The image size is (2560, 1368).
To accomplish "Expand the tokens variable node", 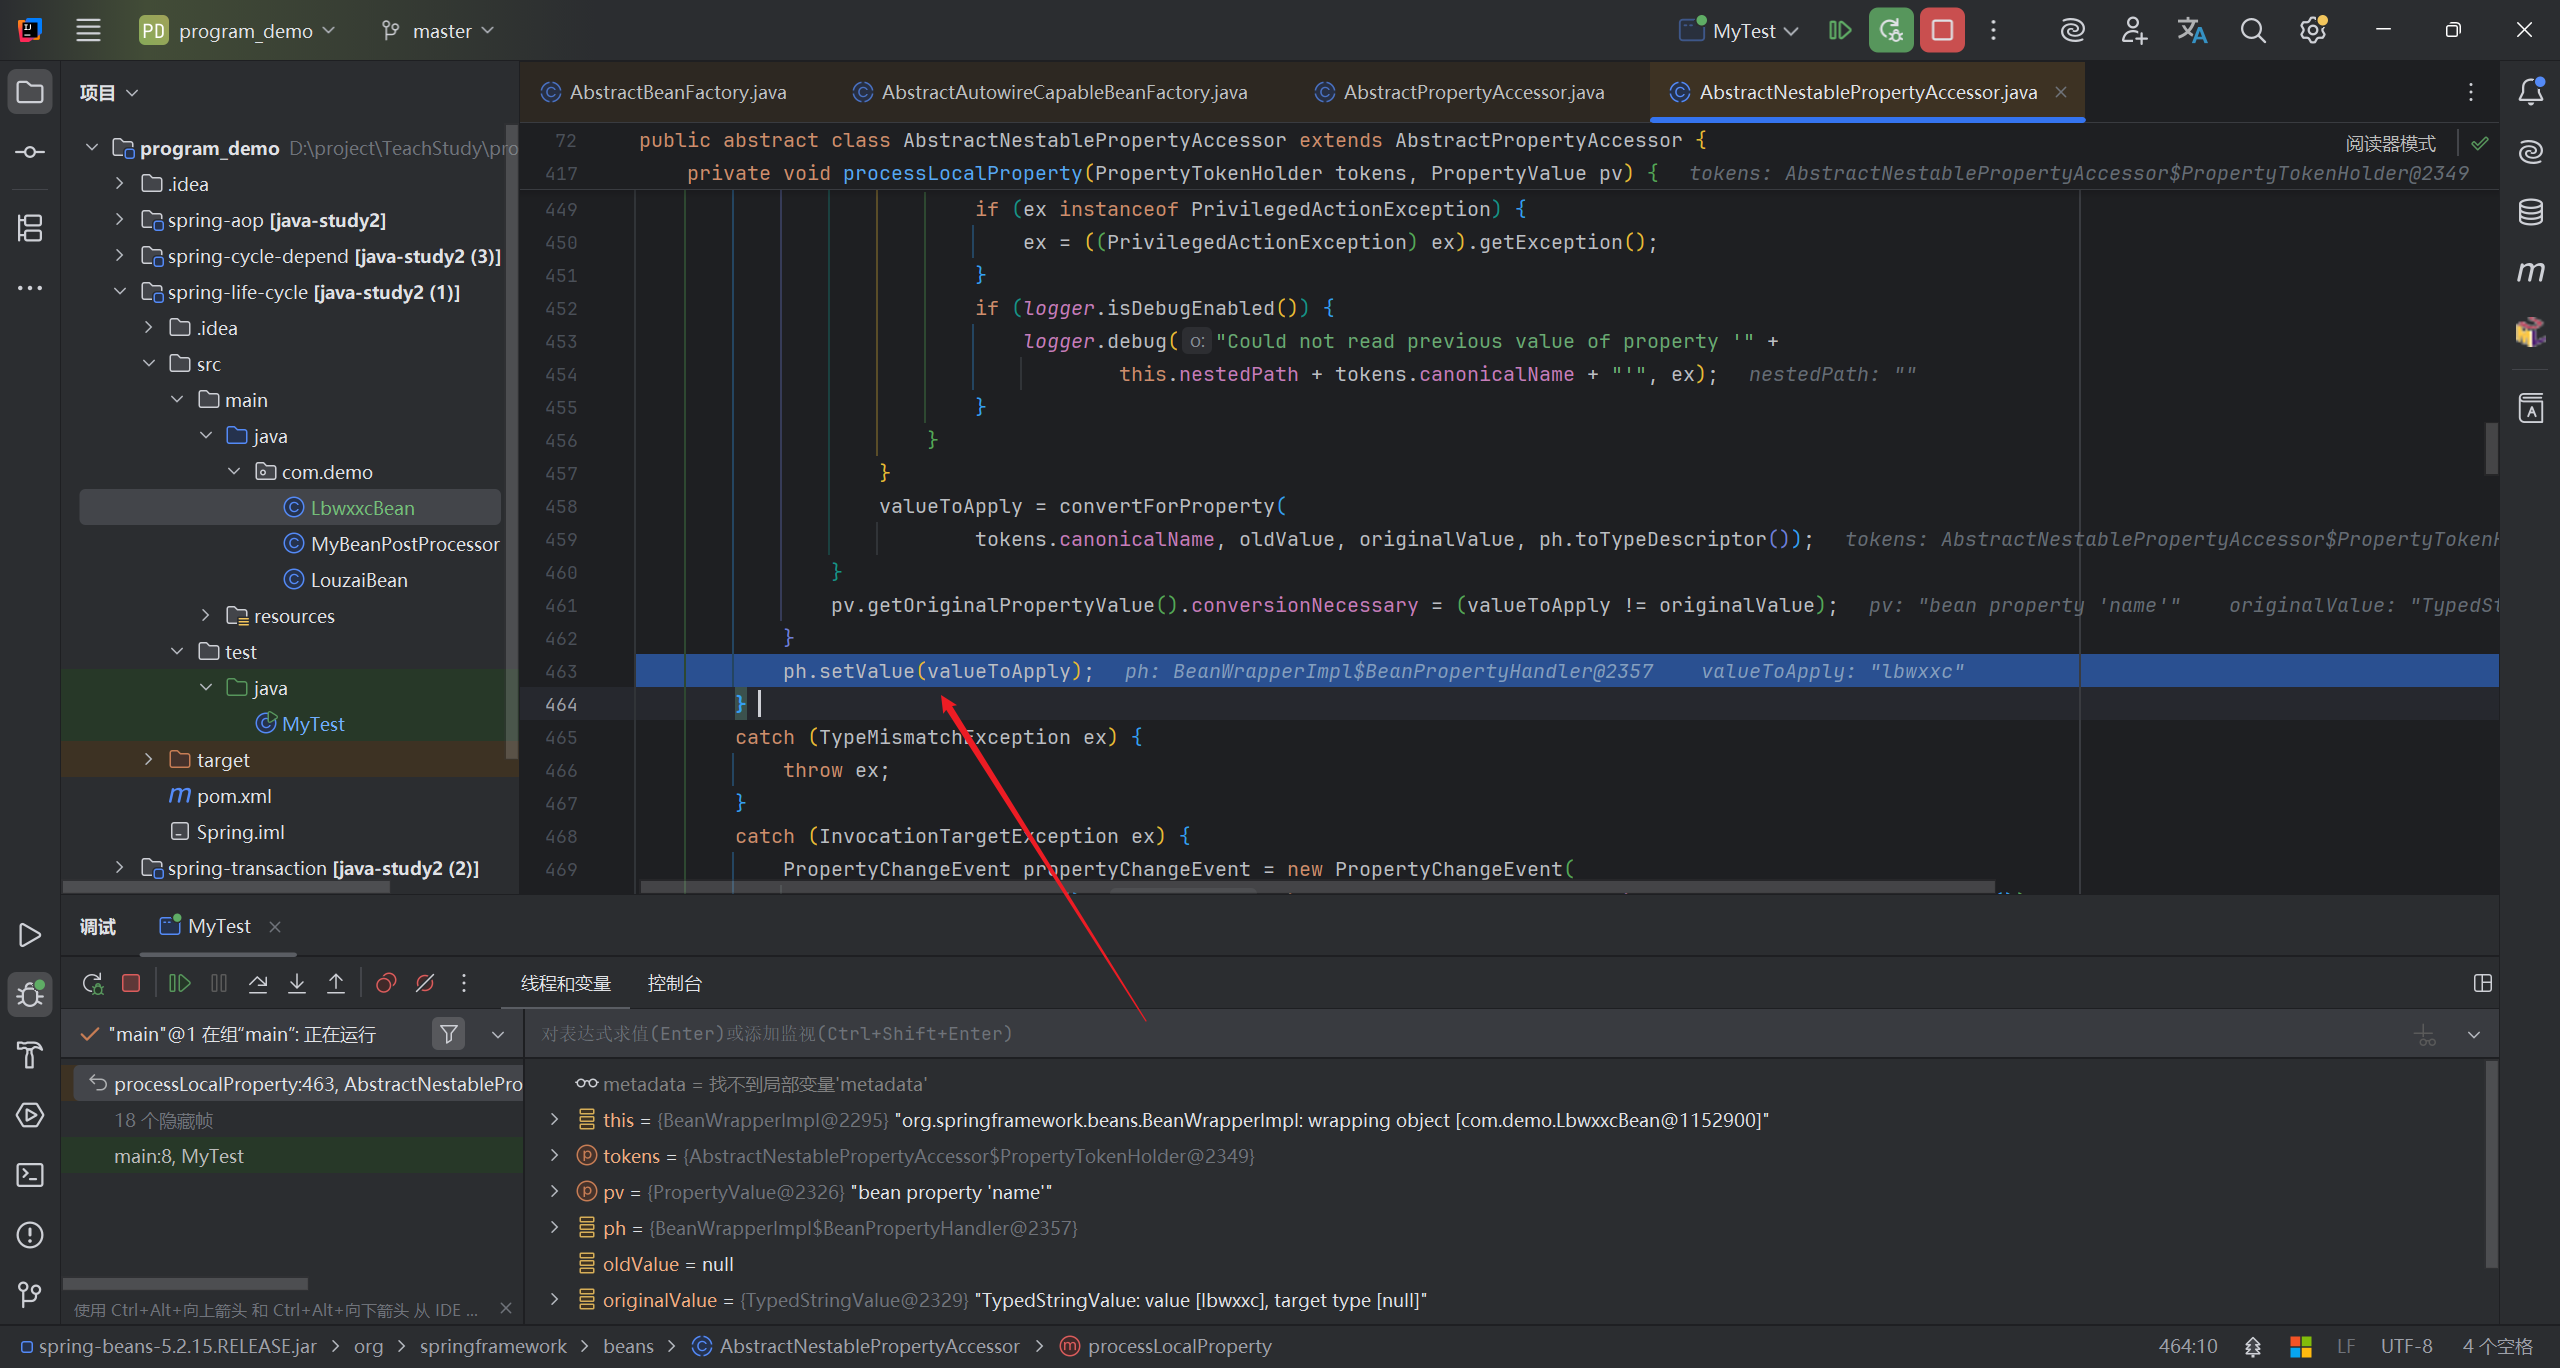I will (x=555, y=1156).
